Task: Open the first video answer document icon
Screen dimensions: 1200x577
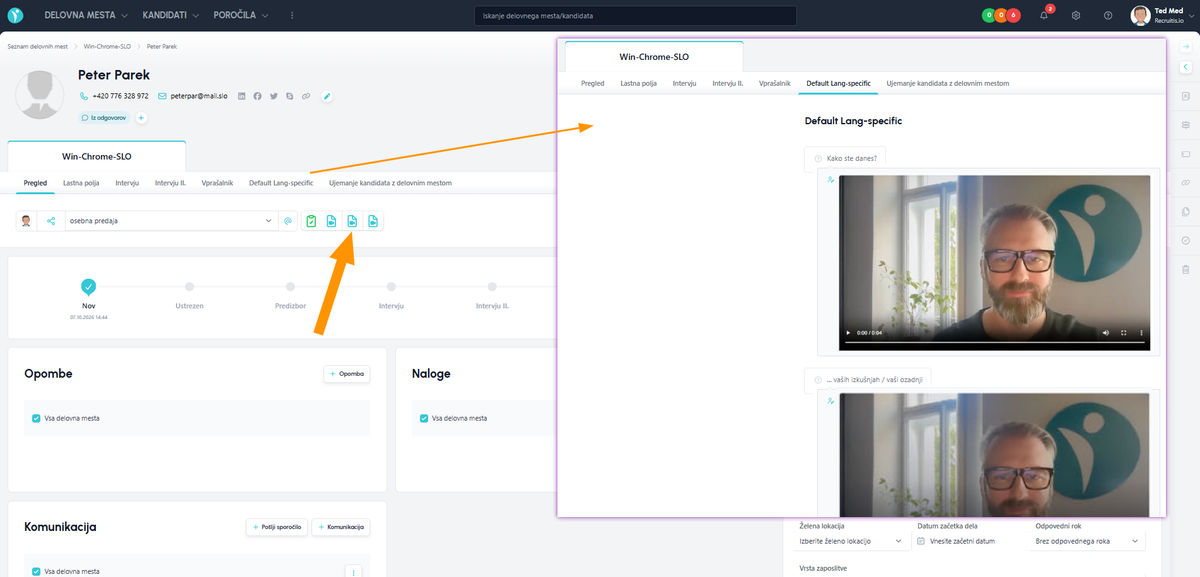Action: (331, 221)
